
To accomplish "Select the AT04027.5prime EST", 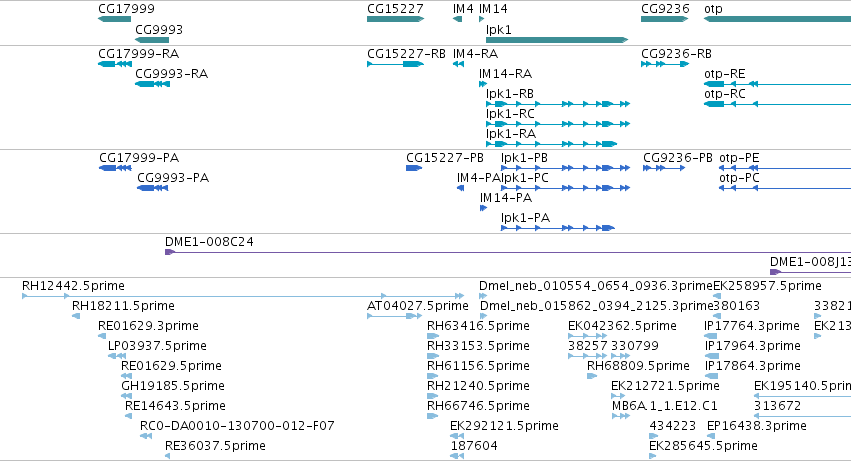I will point(395,316).
